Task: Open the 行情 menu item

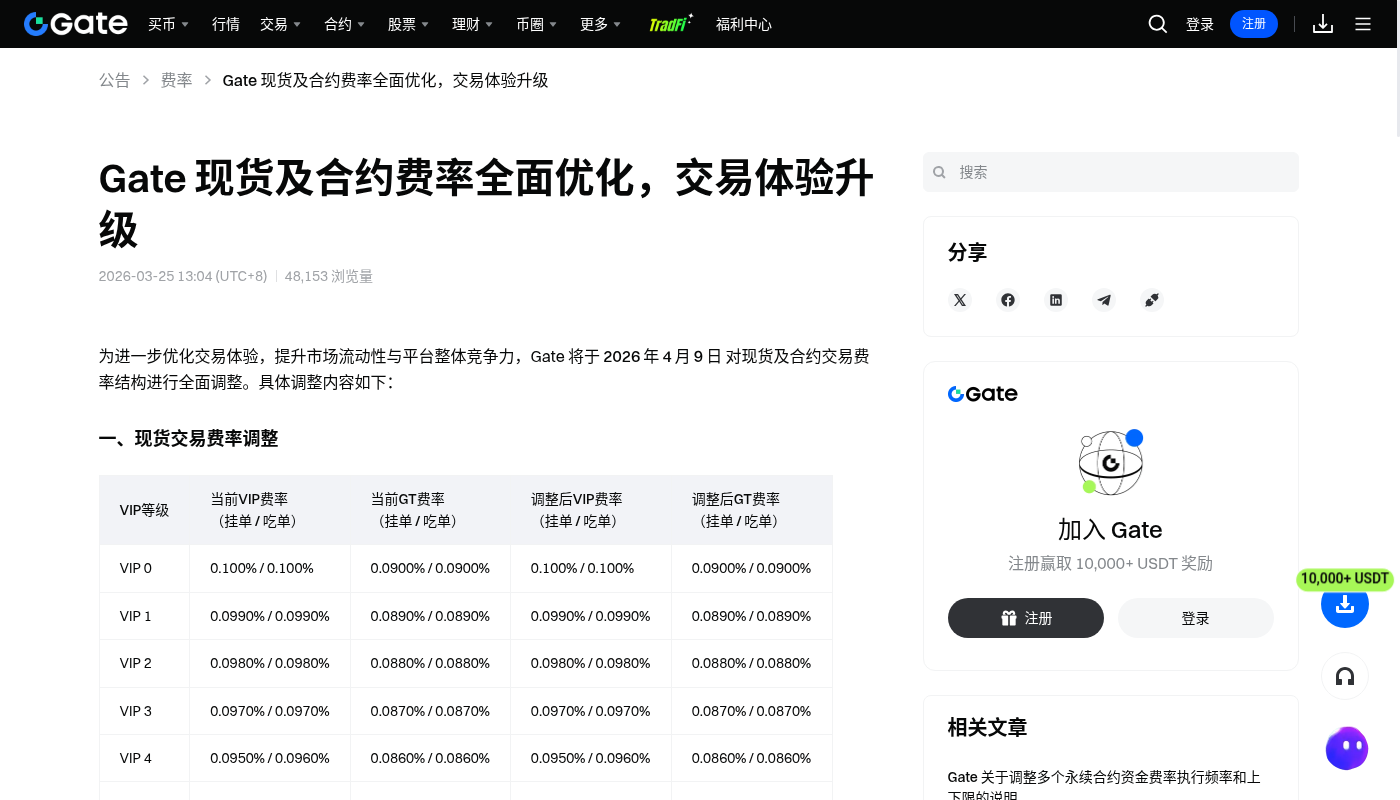Action: pyautogui.click(x=226, y=24)
